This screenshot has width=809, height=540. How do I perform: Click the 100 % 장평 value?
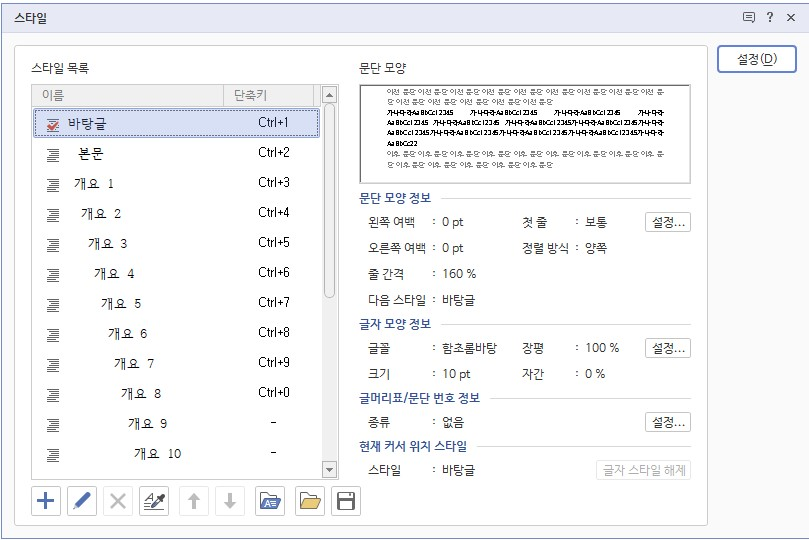pos(602,348)
